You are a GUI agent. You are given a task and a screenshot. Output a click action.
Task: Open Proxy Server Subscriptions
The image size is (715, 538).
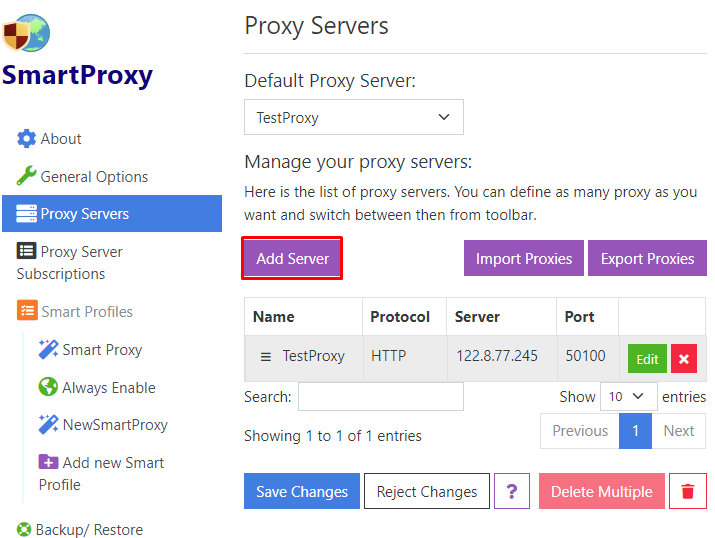coord(70,263)
